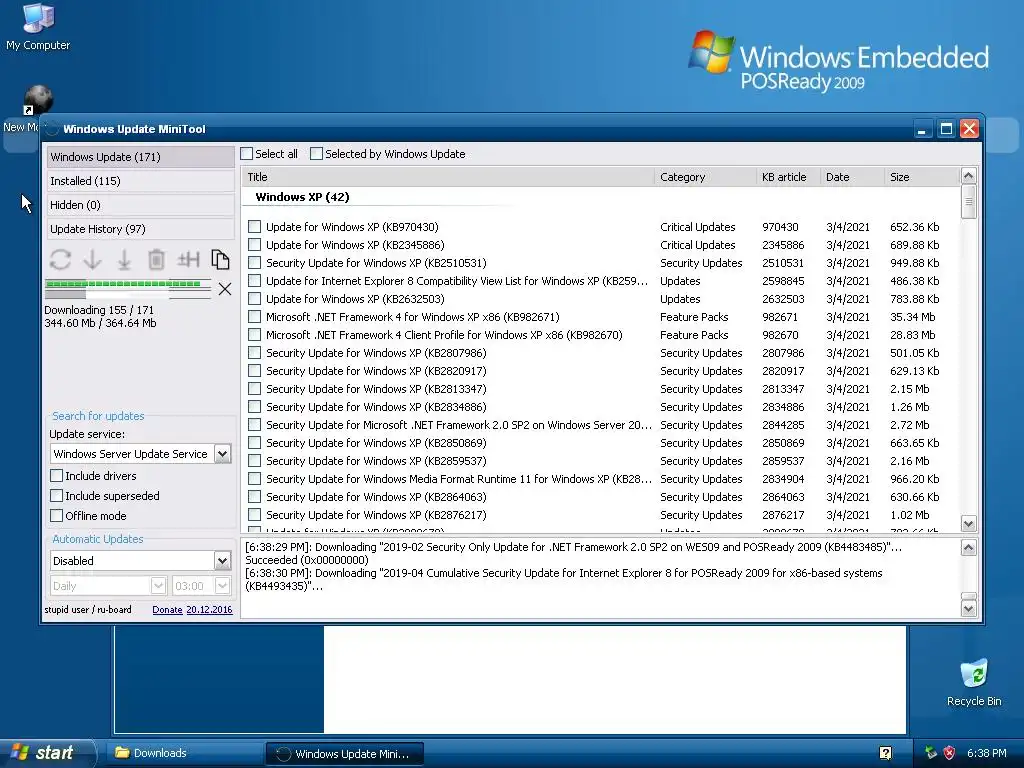Click the Windows XP (42) group header

(x=302, y=197)
